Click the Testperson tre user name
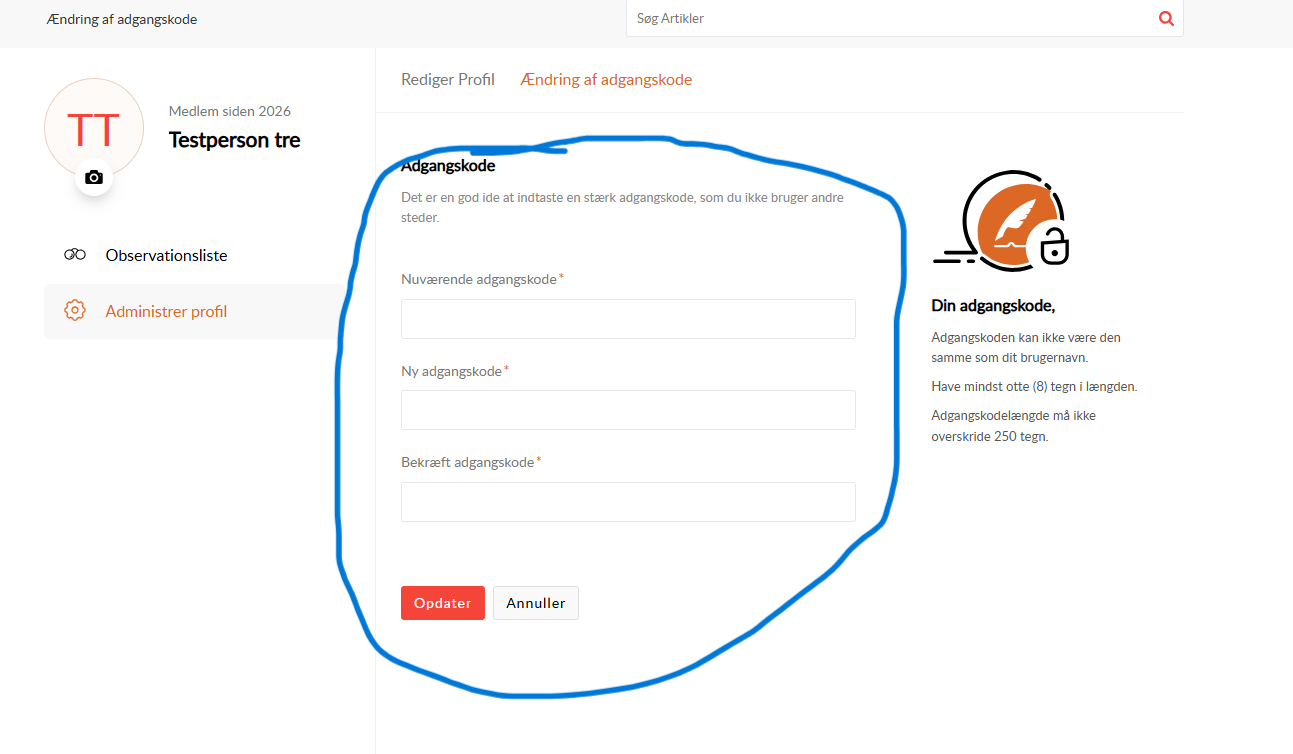 tap(234, 140)
